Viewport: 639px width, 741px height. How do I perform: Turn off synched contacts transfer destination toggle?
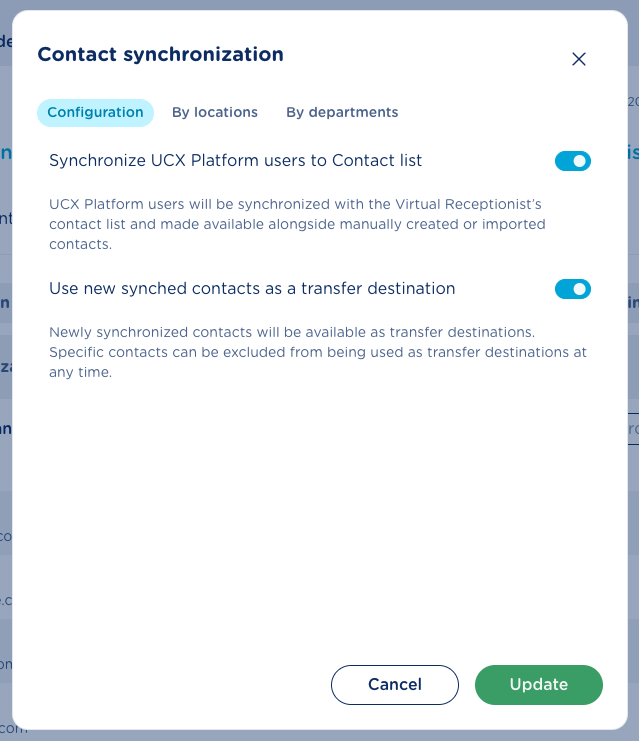pos(573,289)
